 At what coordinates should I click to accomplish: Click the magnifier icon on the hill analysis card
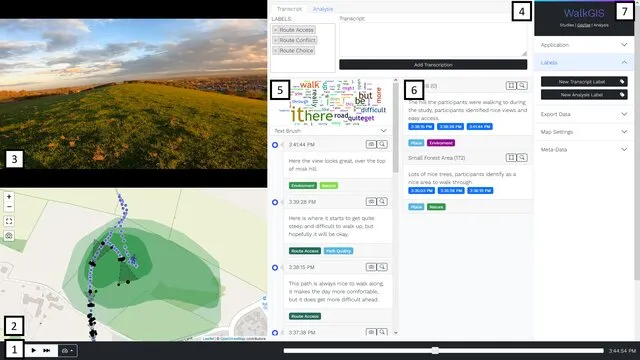tap(522, 86)
